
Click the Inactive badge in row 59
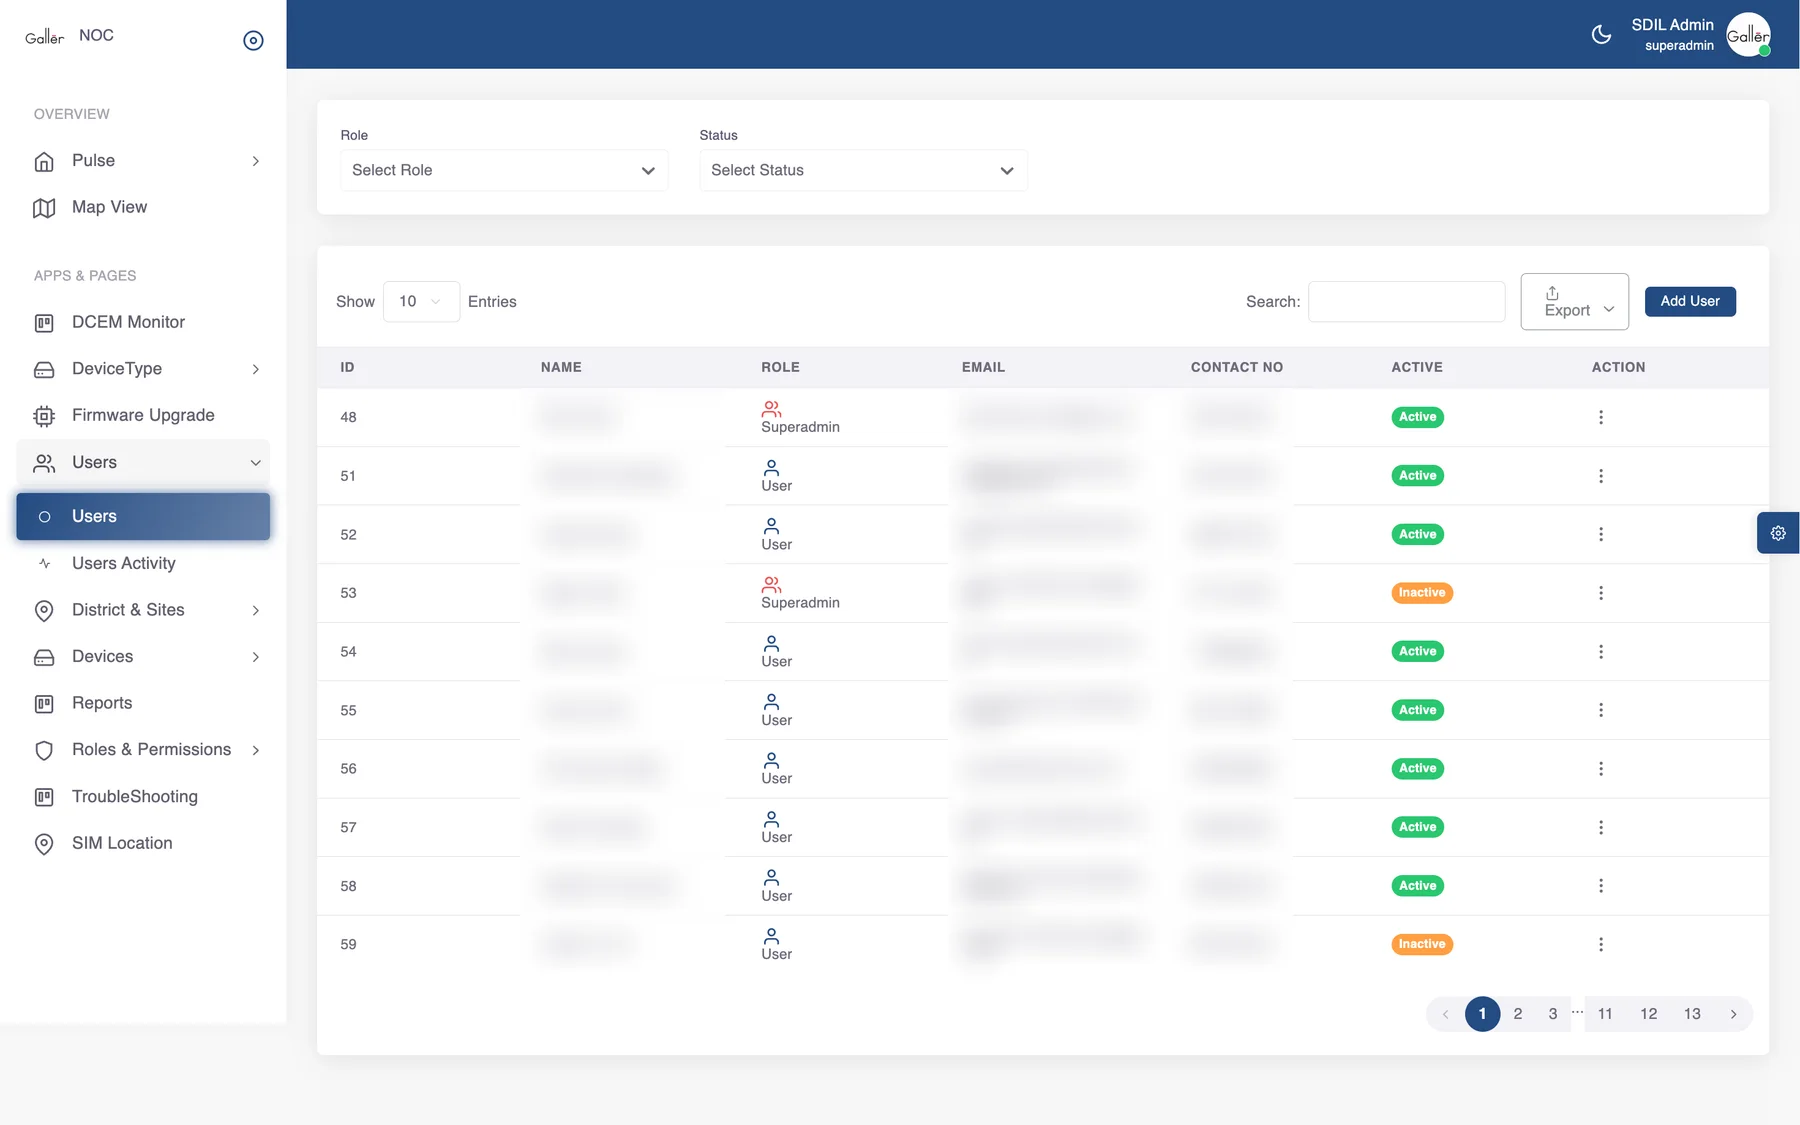[x=1421, y=944]
